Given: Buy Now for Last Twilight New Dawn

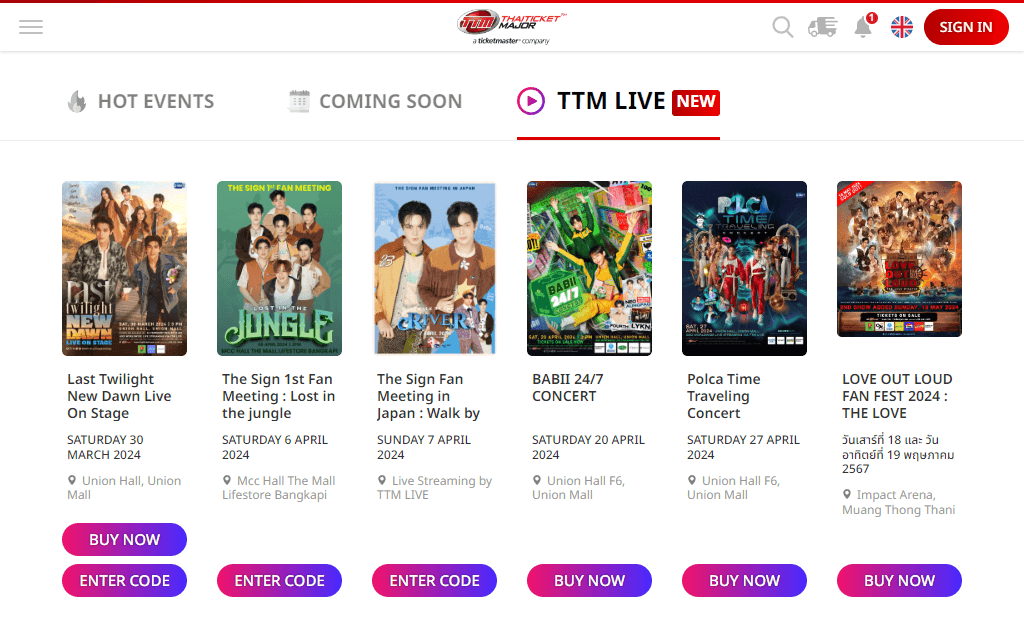Looking at the screenshot, I should 124,539.
